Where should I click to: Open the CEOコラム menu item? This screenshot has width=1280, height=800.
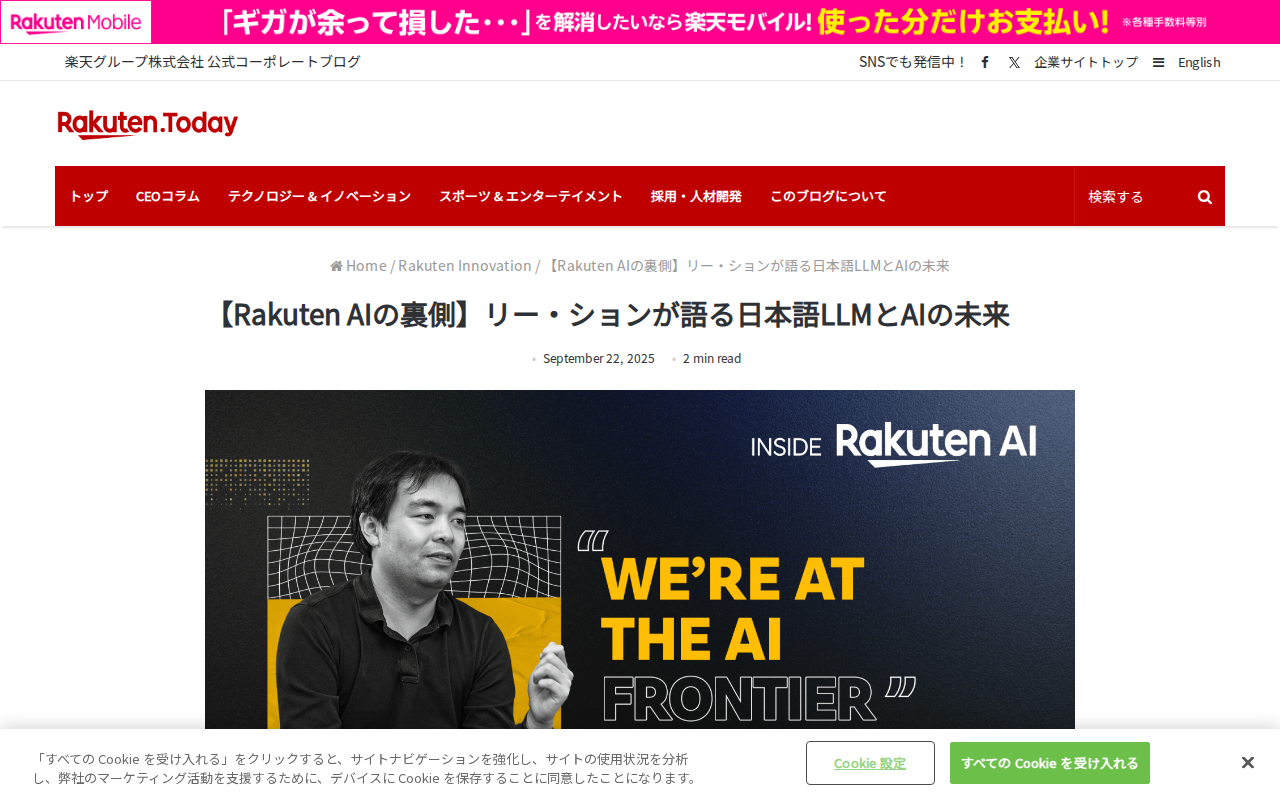pyautogui.click(x=168, y=196)
